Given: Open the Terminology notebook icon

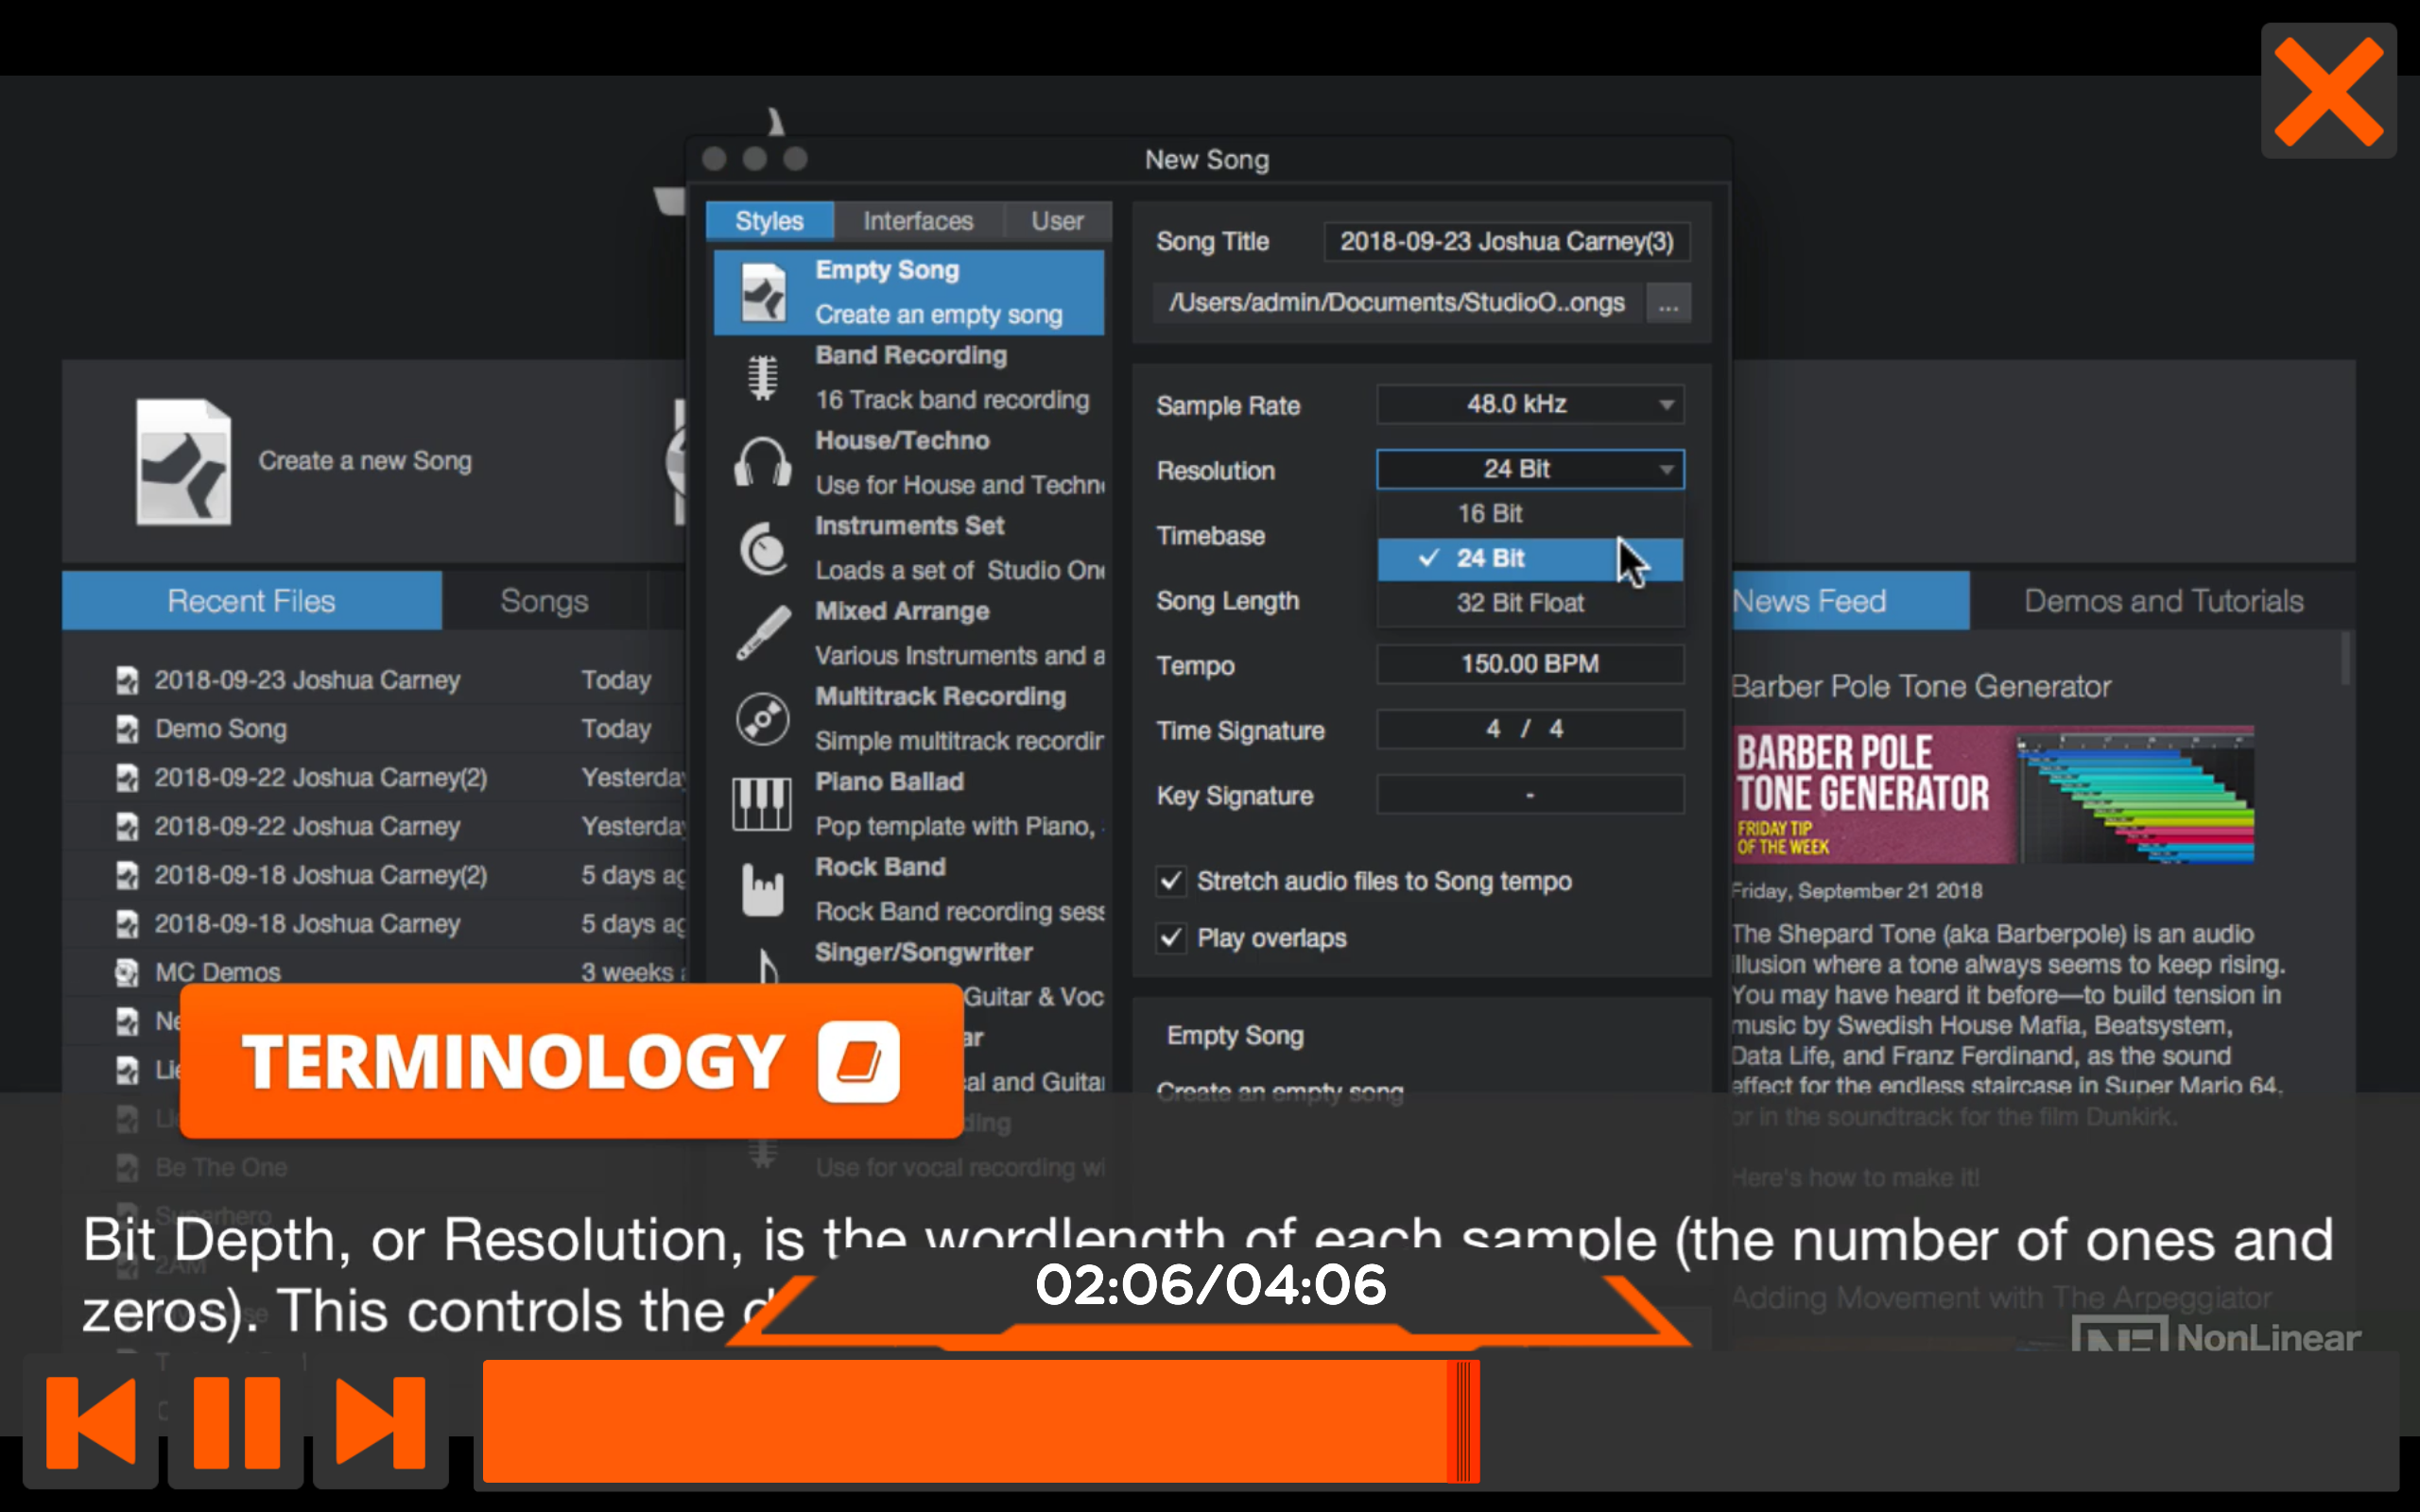Looking at the screenshot, I should click(858, 1061).
